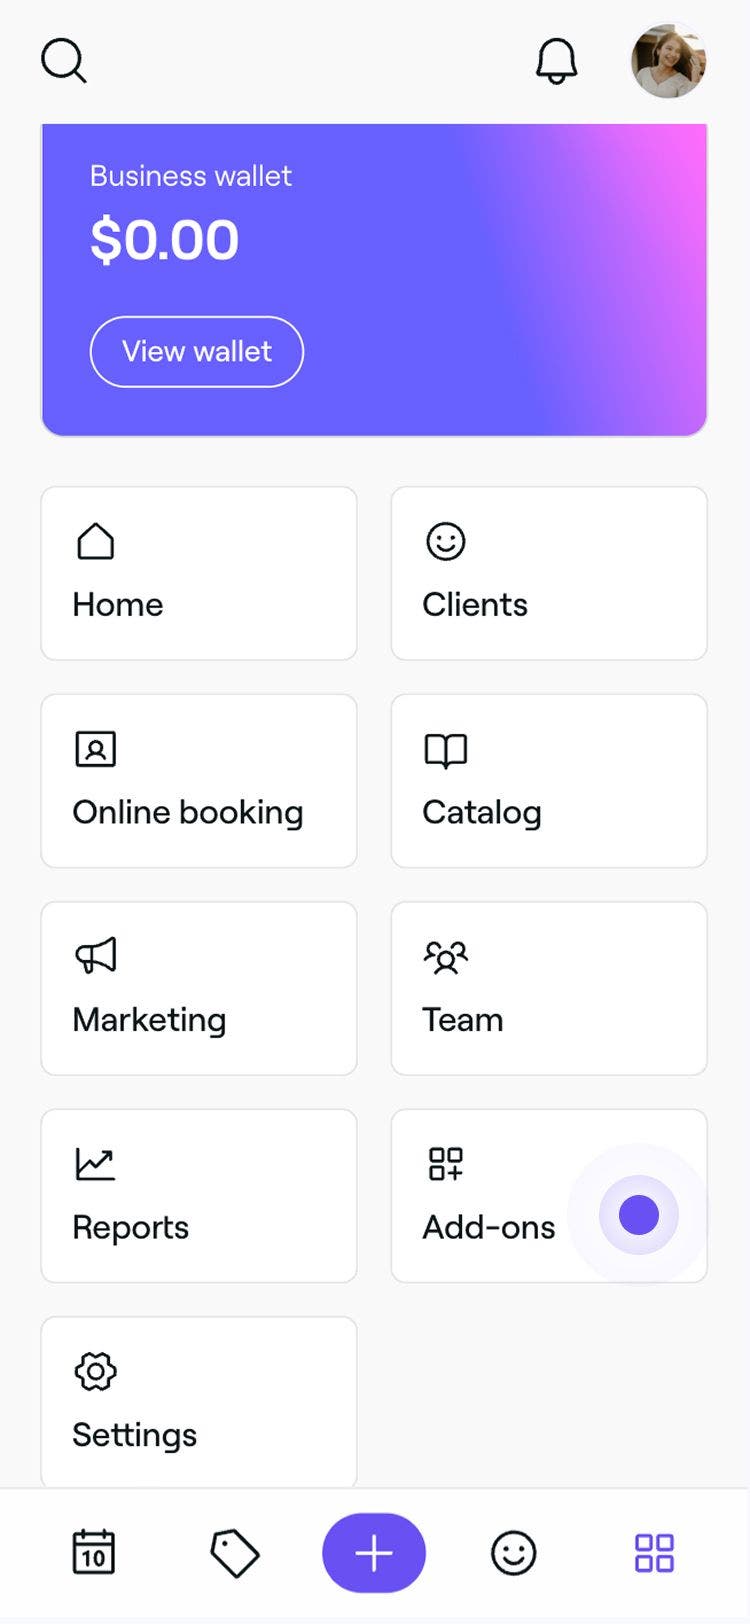Go to Online booking tile
This screenshot has width=750, height=1624.
click(x=198, y=781)
